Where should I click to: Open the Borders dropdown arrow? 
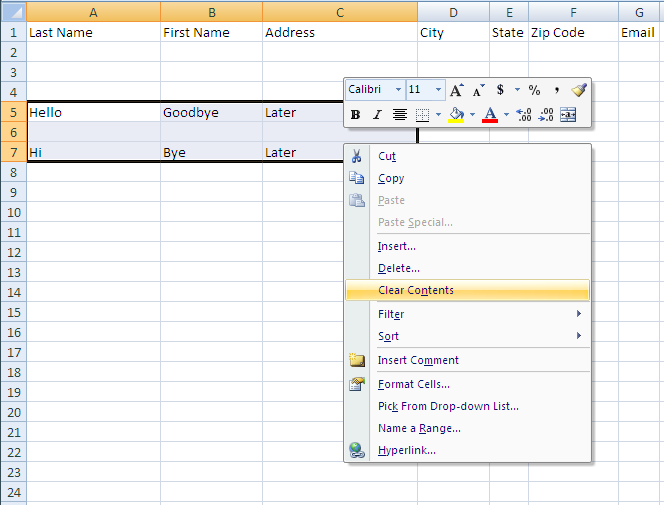(438, 114)
